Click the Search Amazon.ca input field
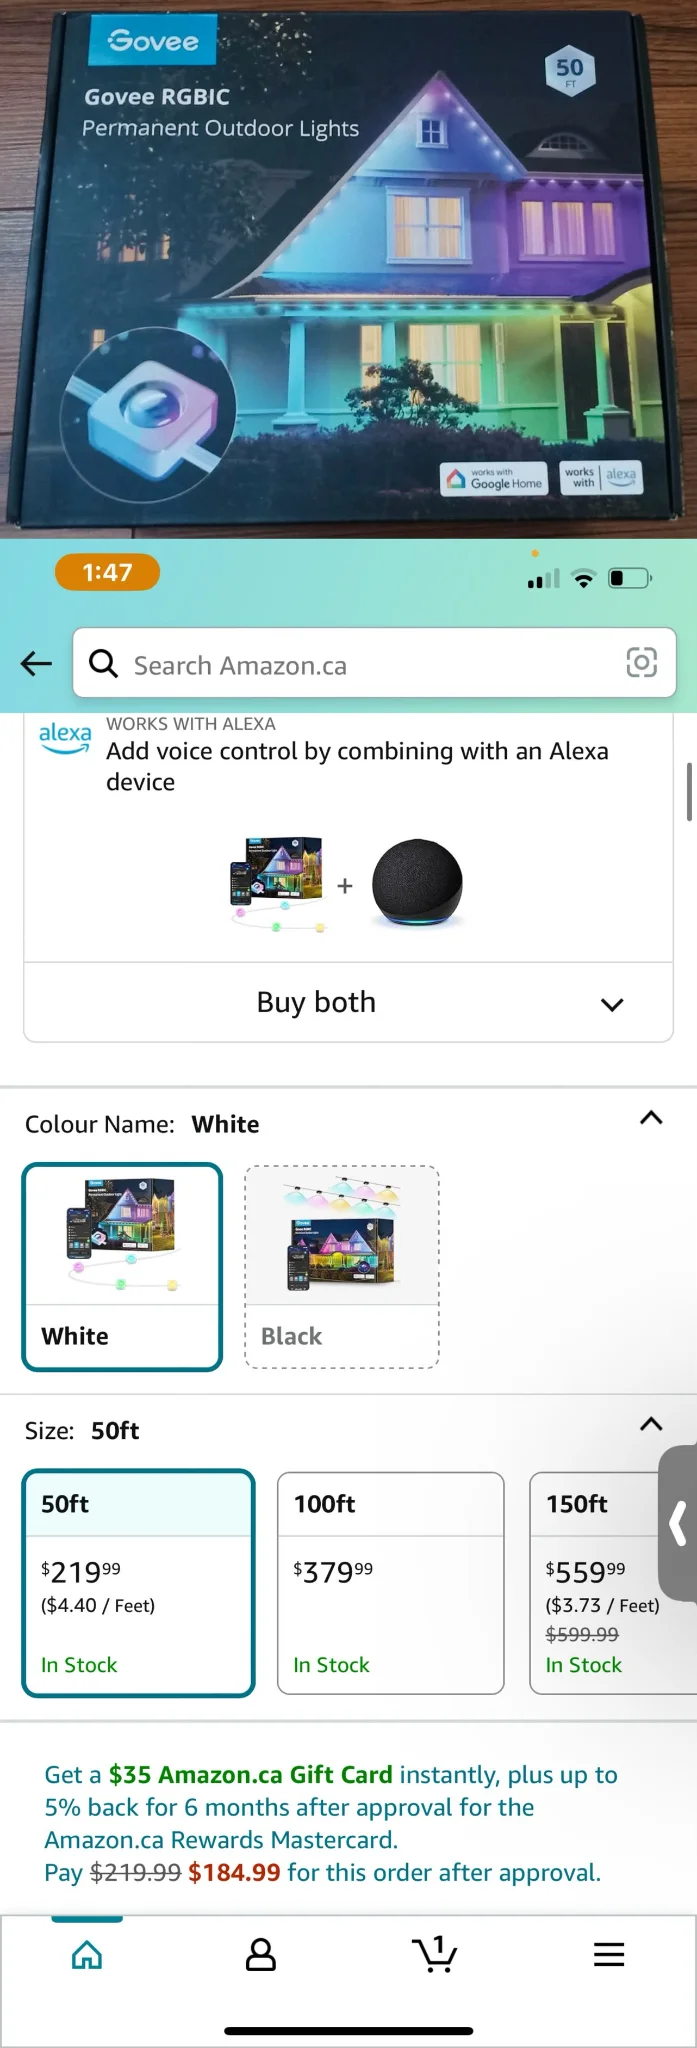 pyautogui.click(x=370, y=665)
